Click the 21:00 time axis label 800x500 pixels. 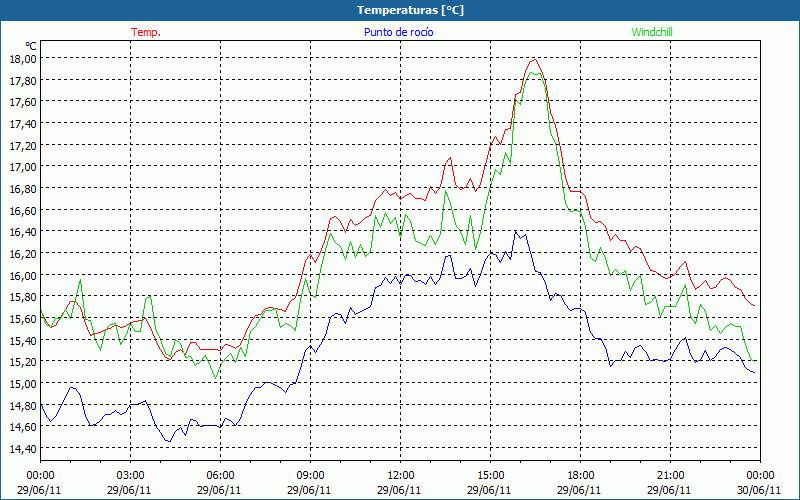pyautogui.click(x=670, y=476)
